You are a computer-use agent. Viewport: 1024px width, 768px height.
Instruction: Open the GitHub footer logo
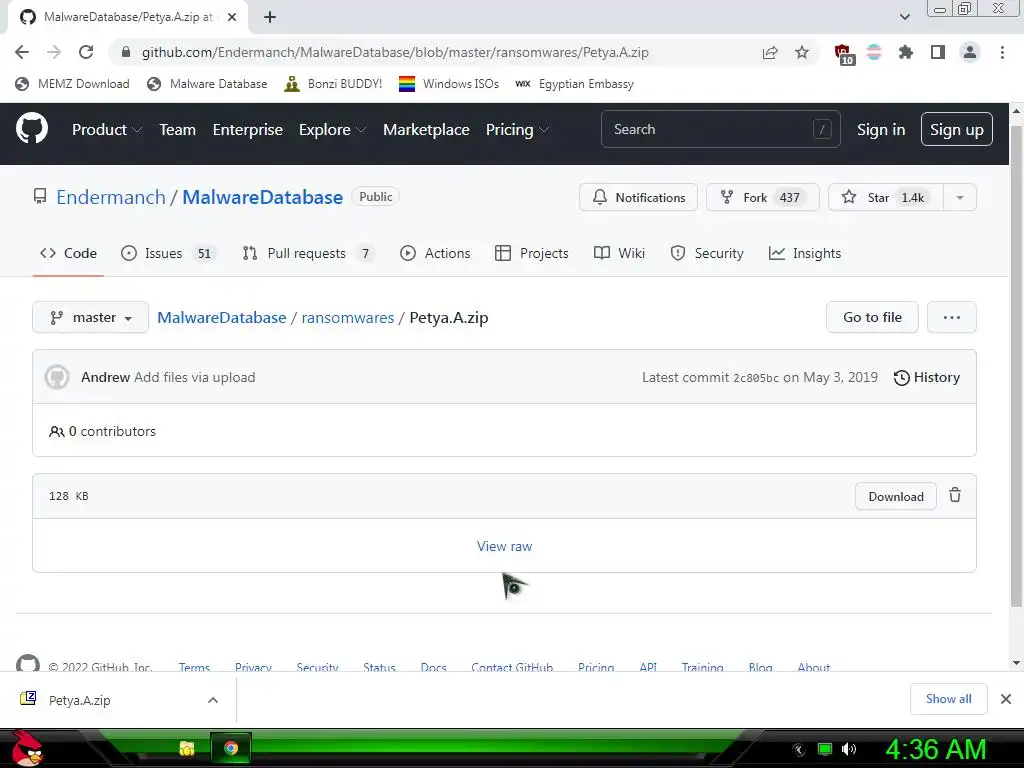tap(28, 664)
